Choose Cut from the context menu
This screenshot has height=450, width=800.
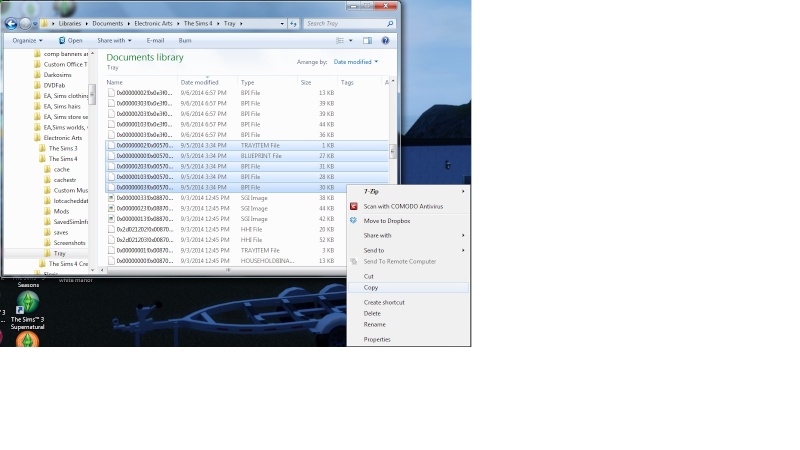click(409, 276)
